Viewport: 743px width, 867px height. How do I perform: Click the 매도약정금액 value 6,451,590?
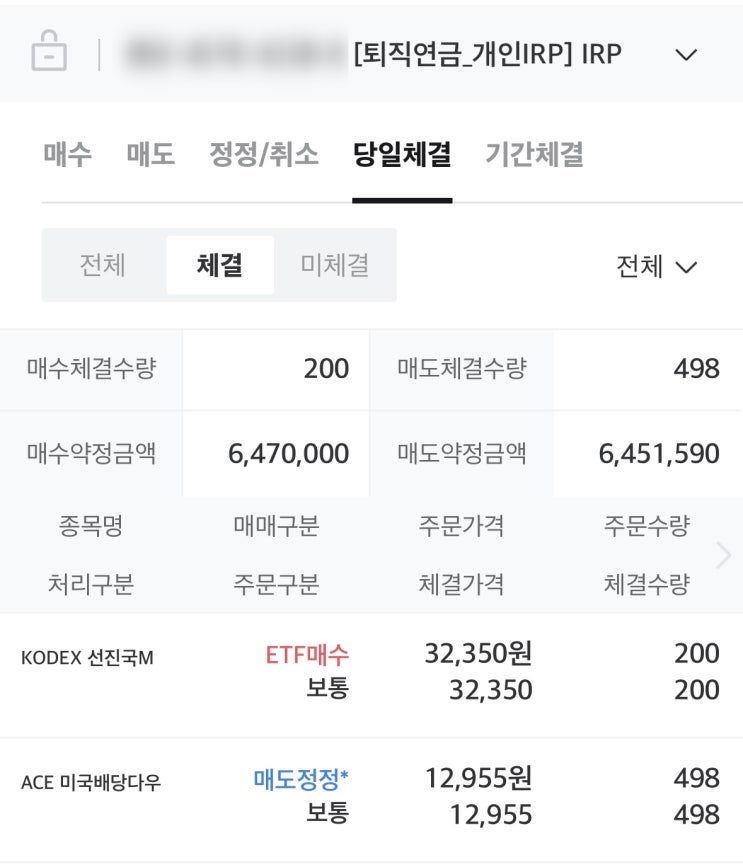(x=658, y=454)
